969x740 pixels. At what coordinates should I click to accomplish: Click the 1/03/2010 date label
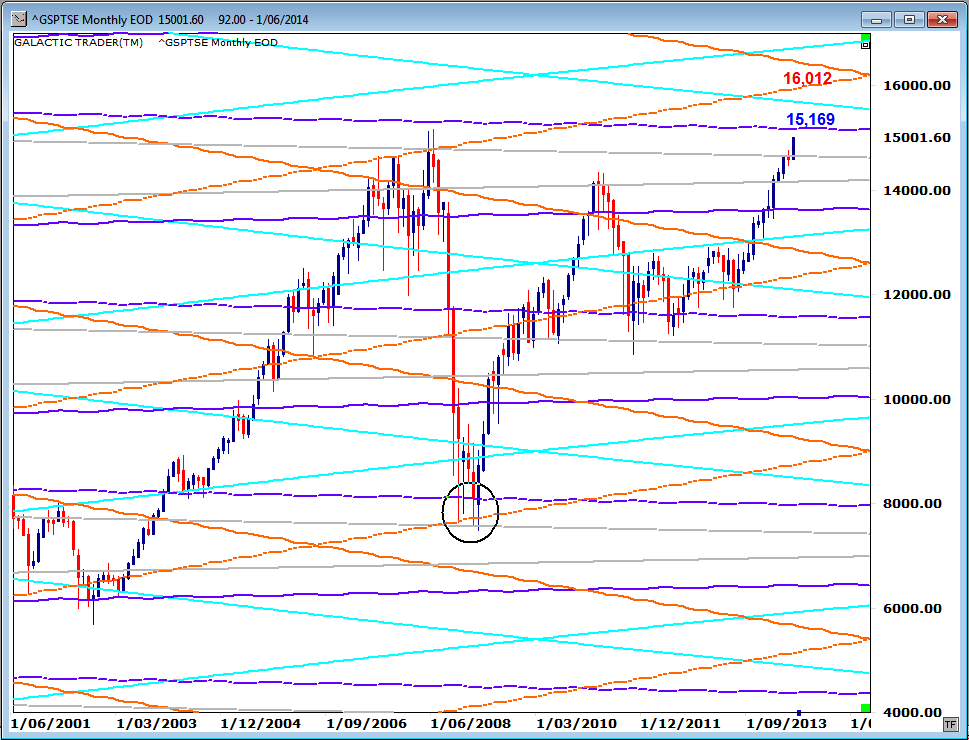[576, 723]
